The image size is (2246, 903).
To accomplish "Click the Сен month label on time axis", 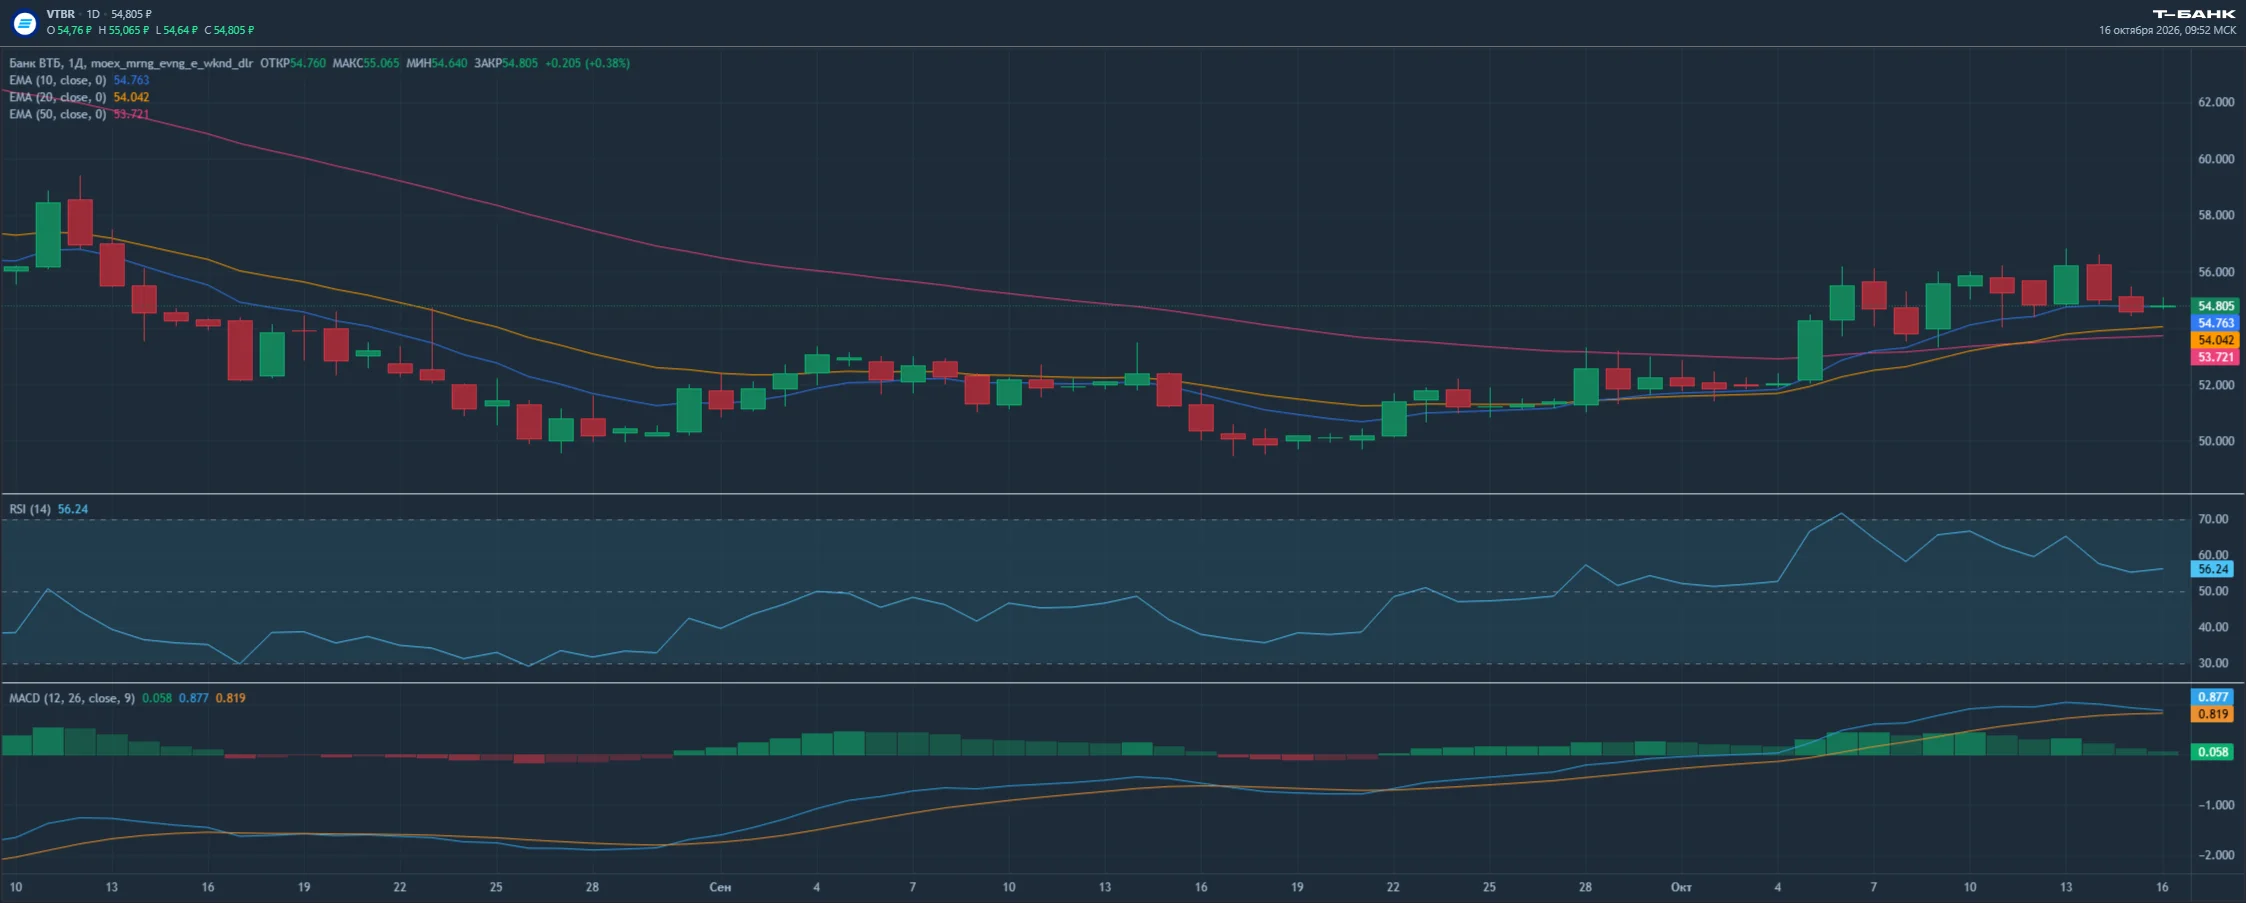I will point(720,887).
